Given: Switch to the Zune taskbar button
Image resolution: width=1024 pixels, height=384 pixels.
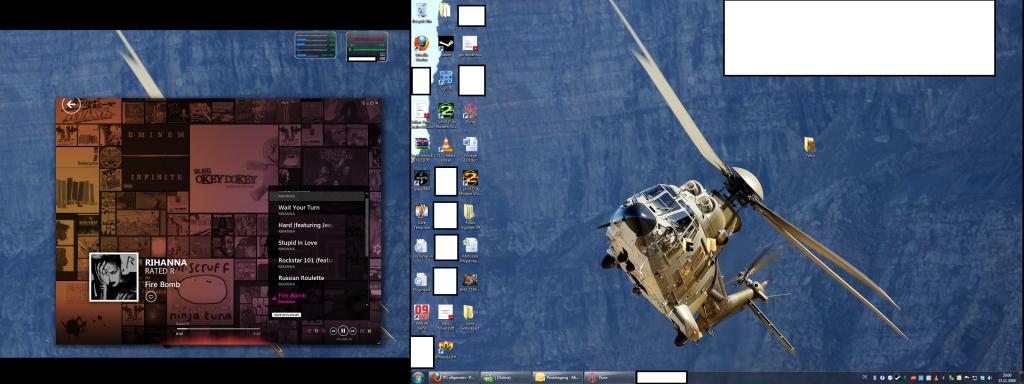Looking at the screenshot, I should pos(609,377).
